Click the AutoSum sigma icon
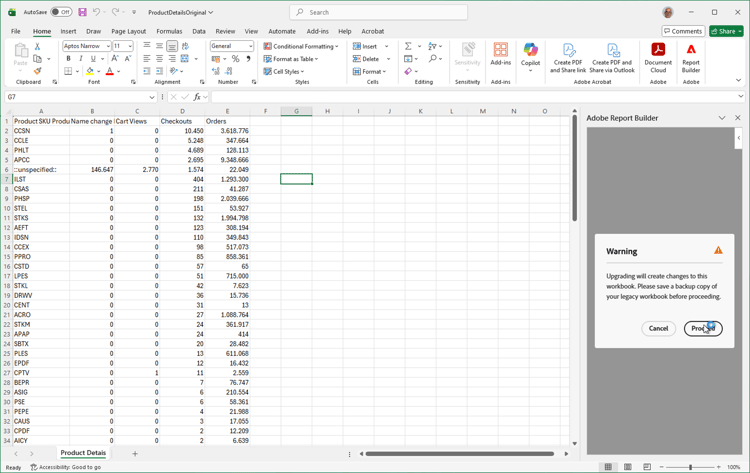 (408, 46)
